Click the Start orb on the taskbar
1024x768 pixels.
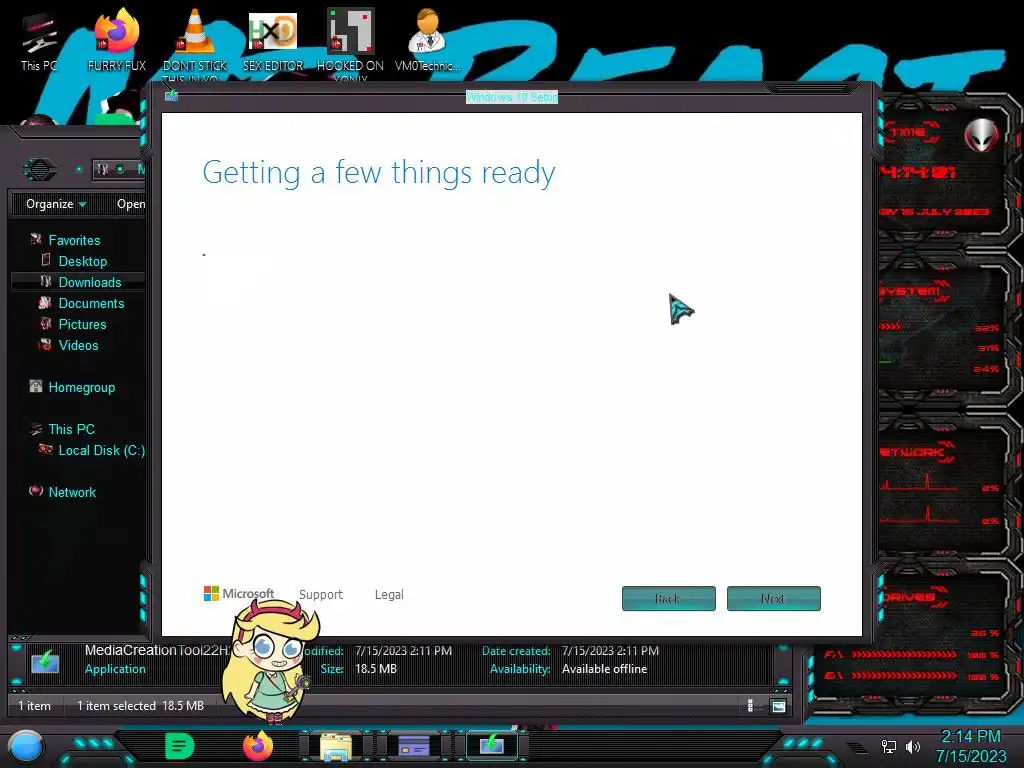[25, 746]
